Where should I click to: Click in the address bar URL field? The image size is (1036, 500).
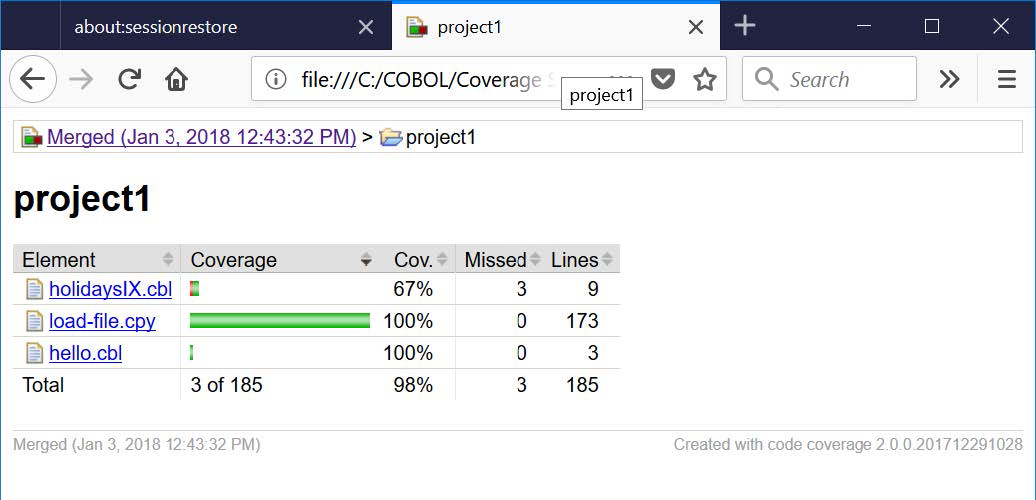click(423, 79)
